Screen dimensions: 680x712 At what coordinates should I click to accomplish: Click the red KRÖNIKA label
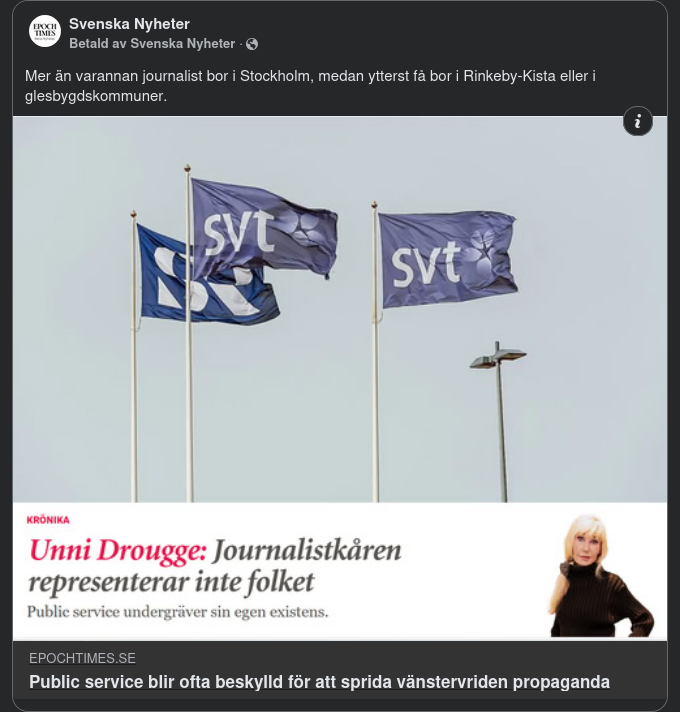(48, 520)
